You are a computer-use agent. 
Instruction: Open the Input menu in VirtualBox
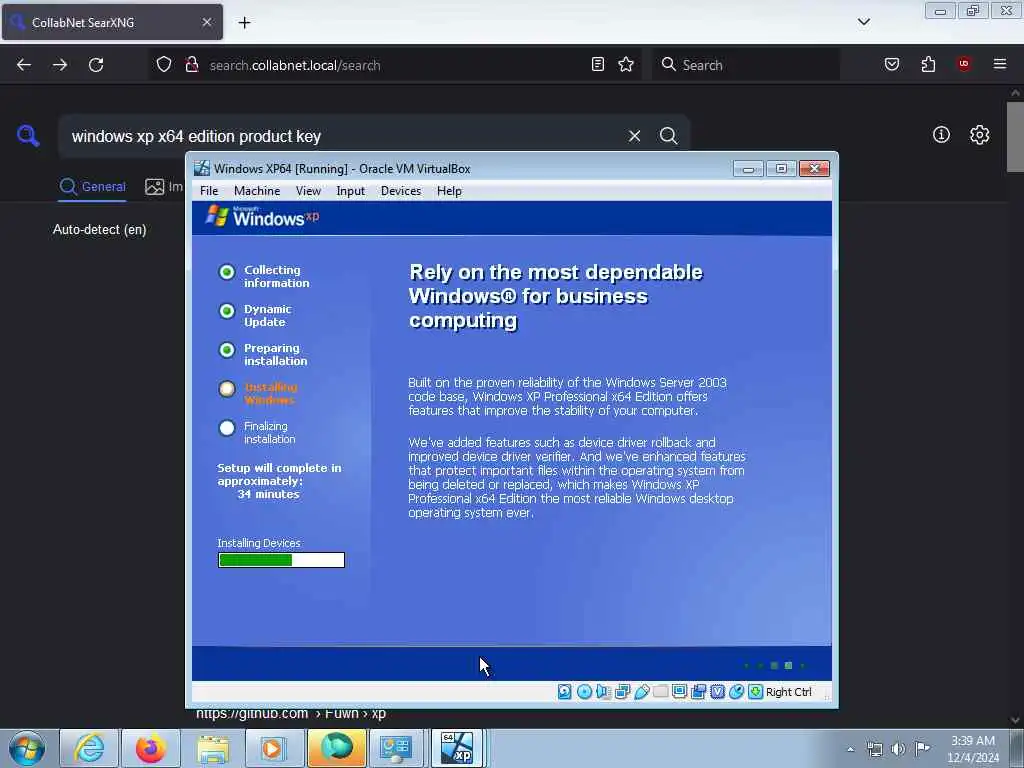tap(350, 191)
